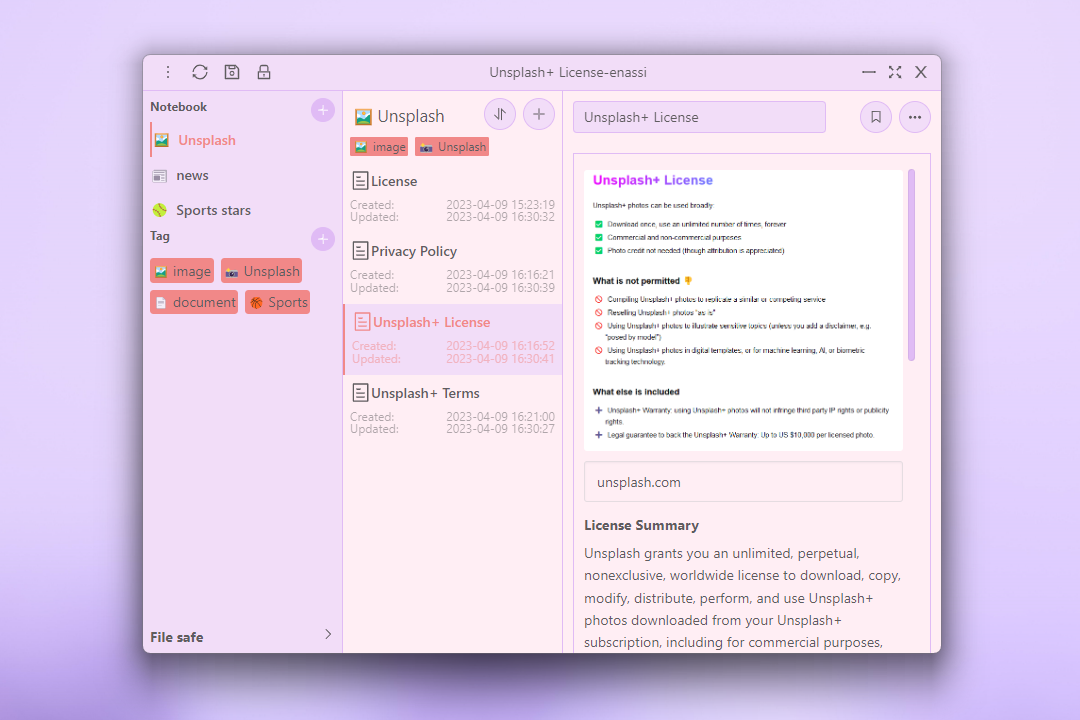
Task: Click the License Summary heading
Action: (x=641, y=525)
